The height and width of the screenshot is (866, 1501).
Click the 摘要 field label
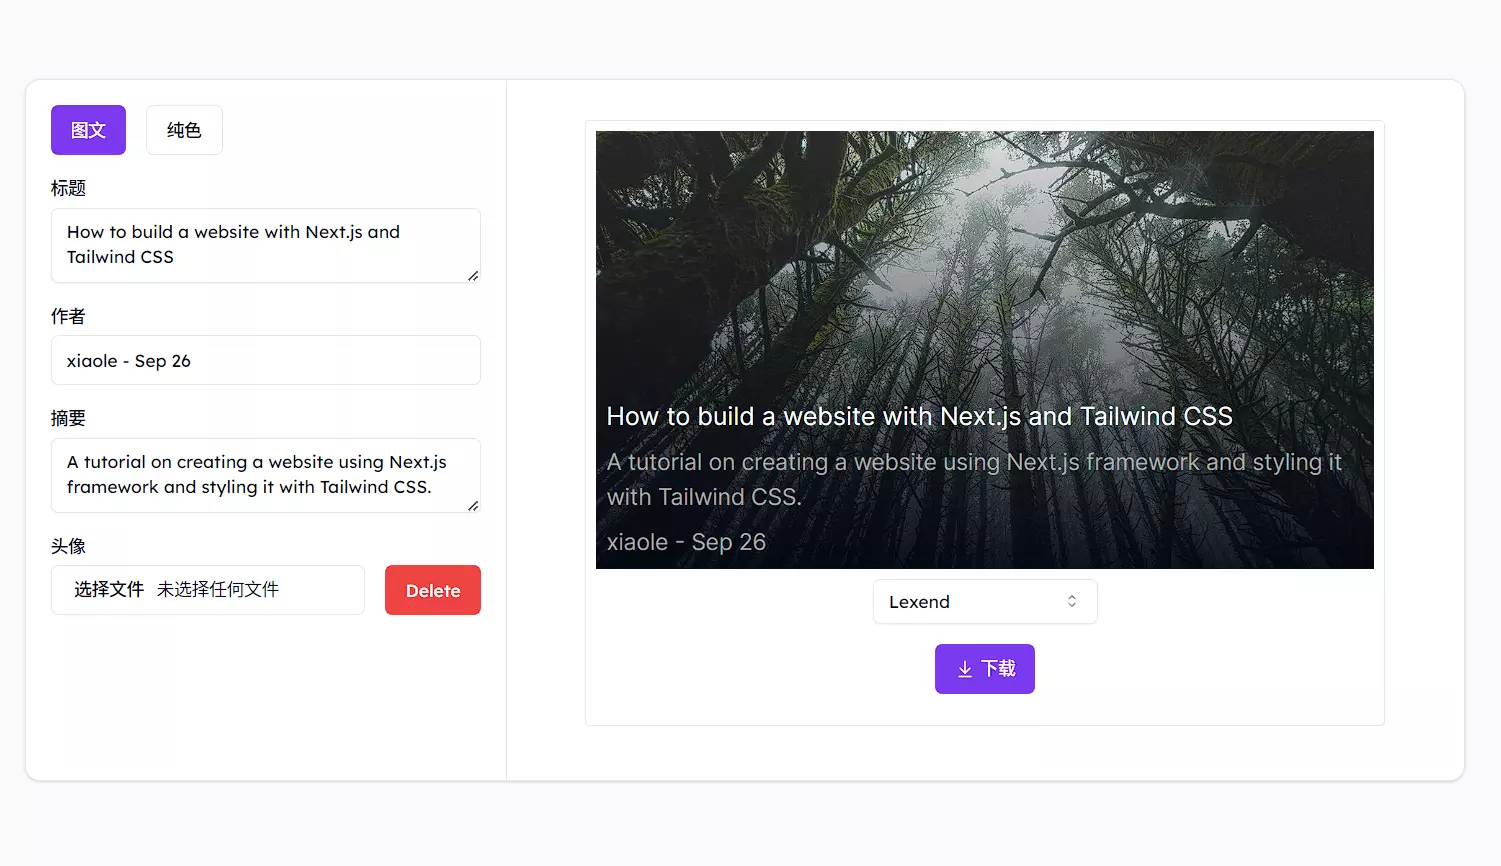[x=68, y=418]
